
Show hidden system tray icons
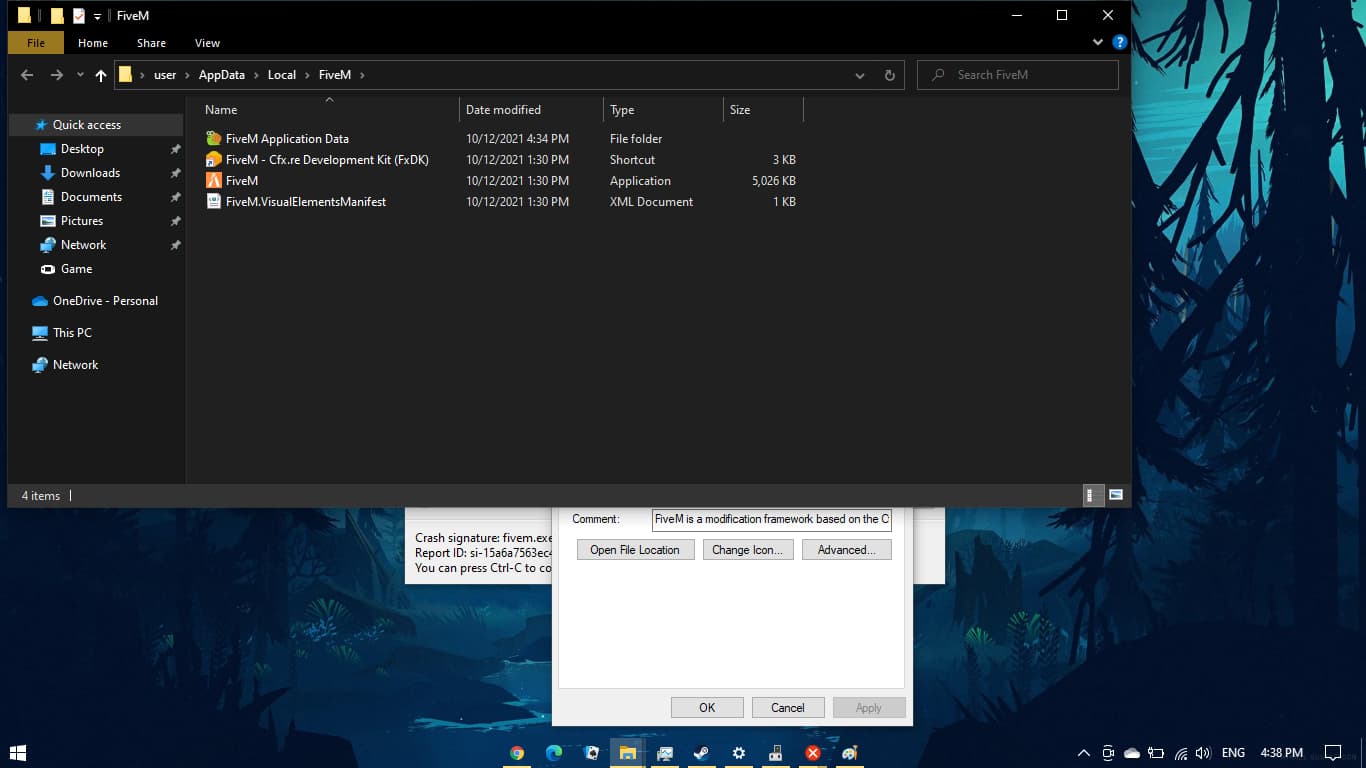pyautogui.click(x=1084, y=753)
